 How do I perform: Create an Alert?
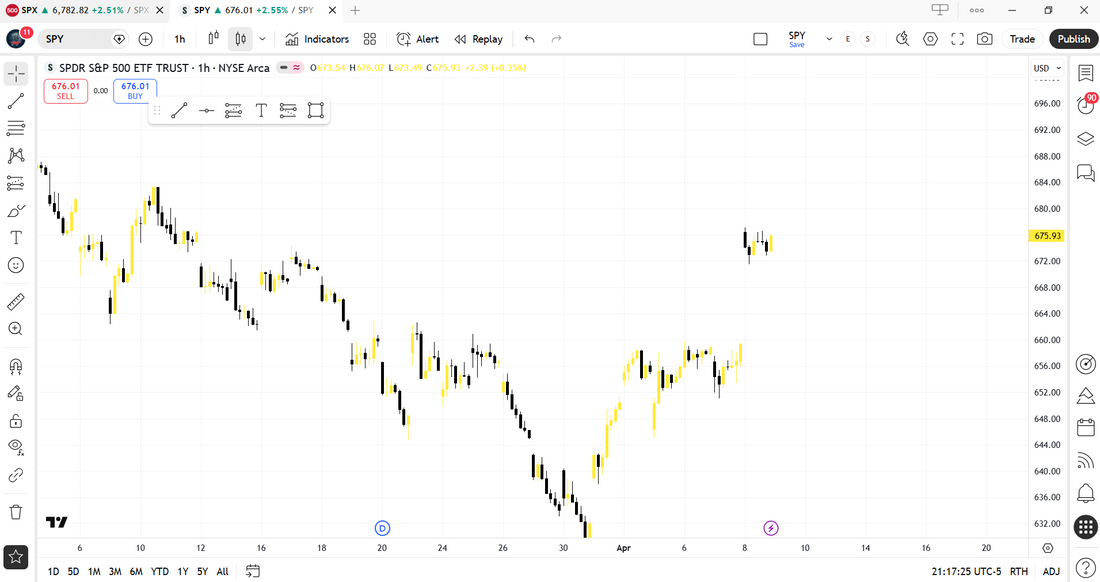click(x=418, y=39)
